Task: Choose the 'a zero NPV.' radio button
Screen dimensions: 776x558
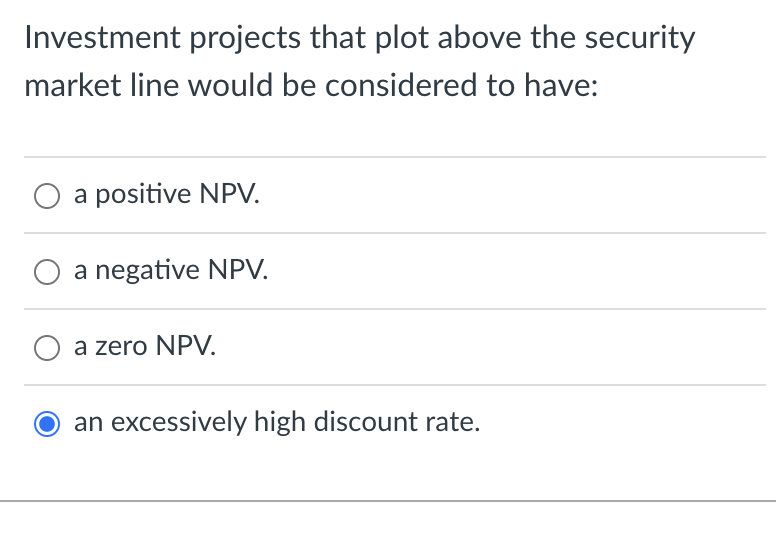Action: pyautogui.click(x=47, y=348)
